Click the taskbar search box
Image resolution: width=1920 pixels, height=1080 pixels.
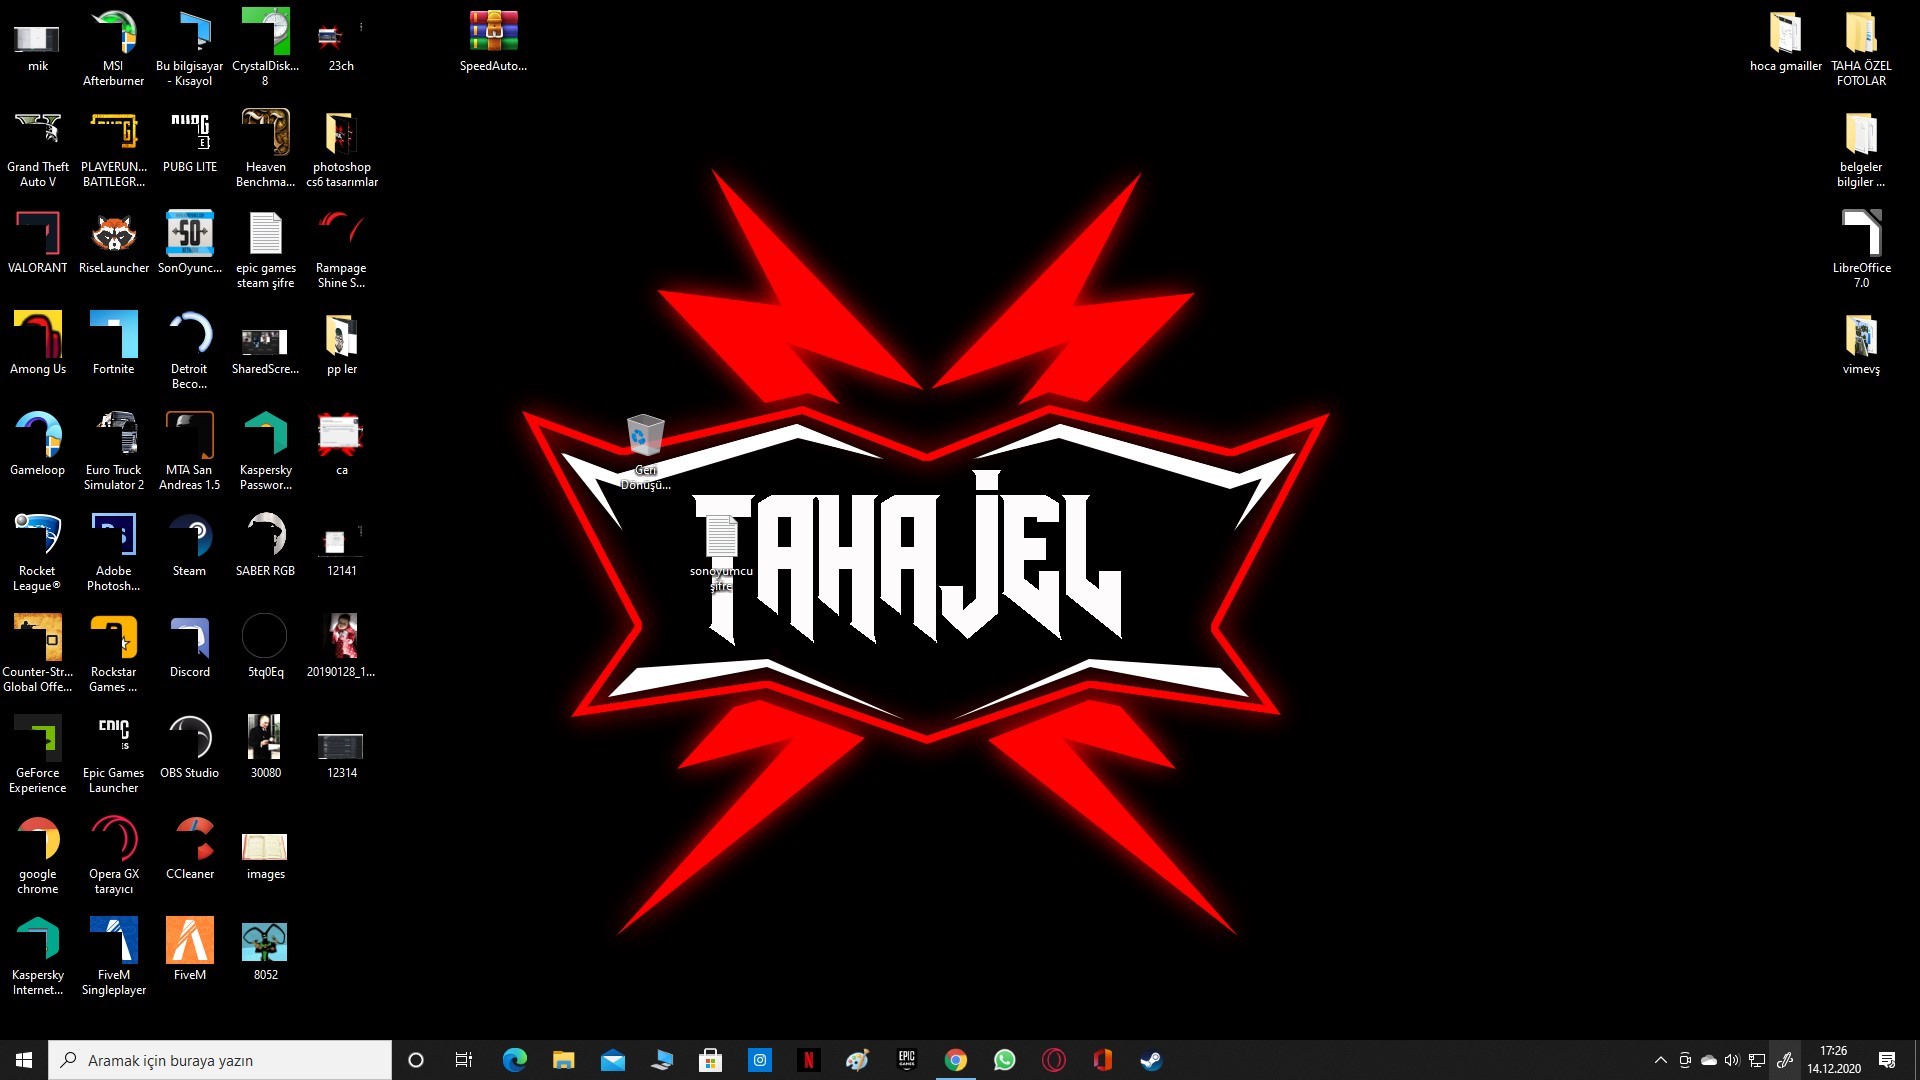pos(220,1060)
